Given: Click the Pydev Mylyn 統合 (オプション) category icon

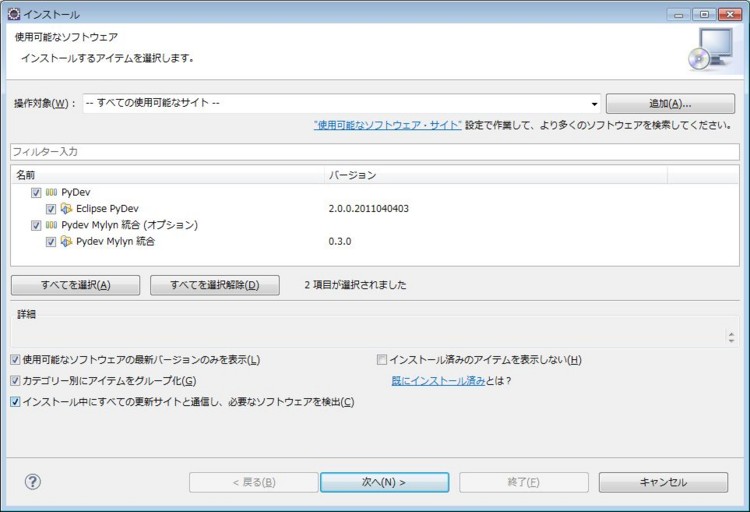Looking at the screenshot, I should (x=51, y=225).
